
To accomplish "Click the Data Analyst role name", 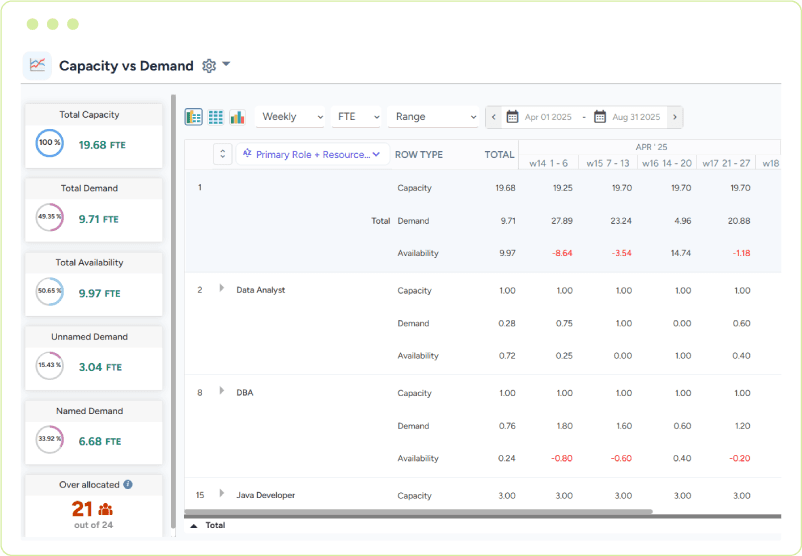I will 260,290.
